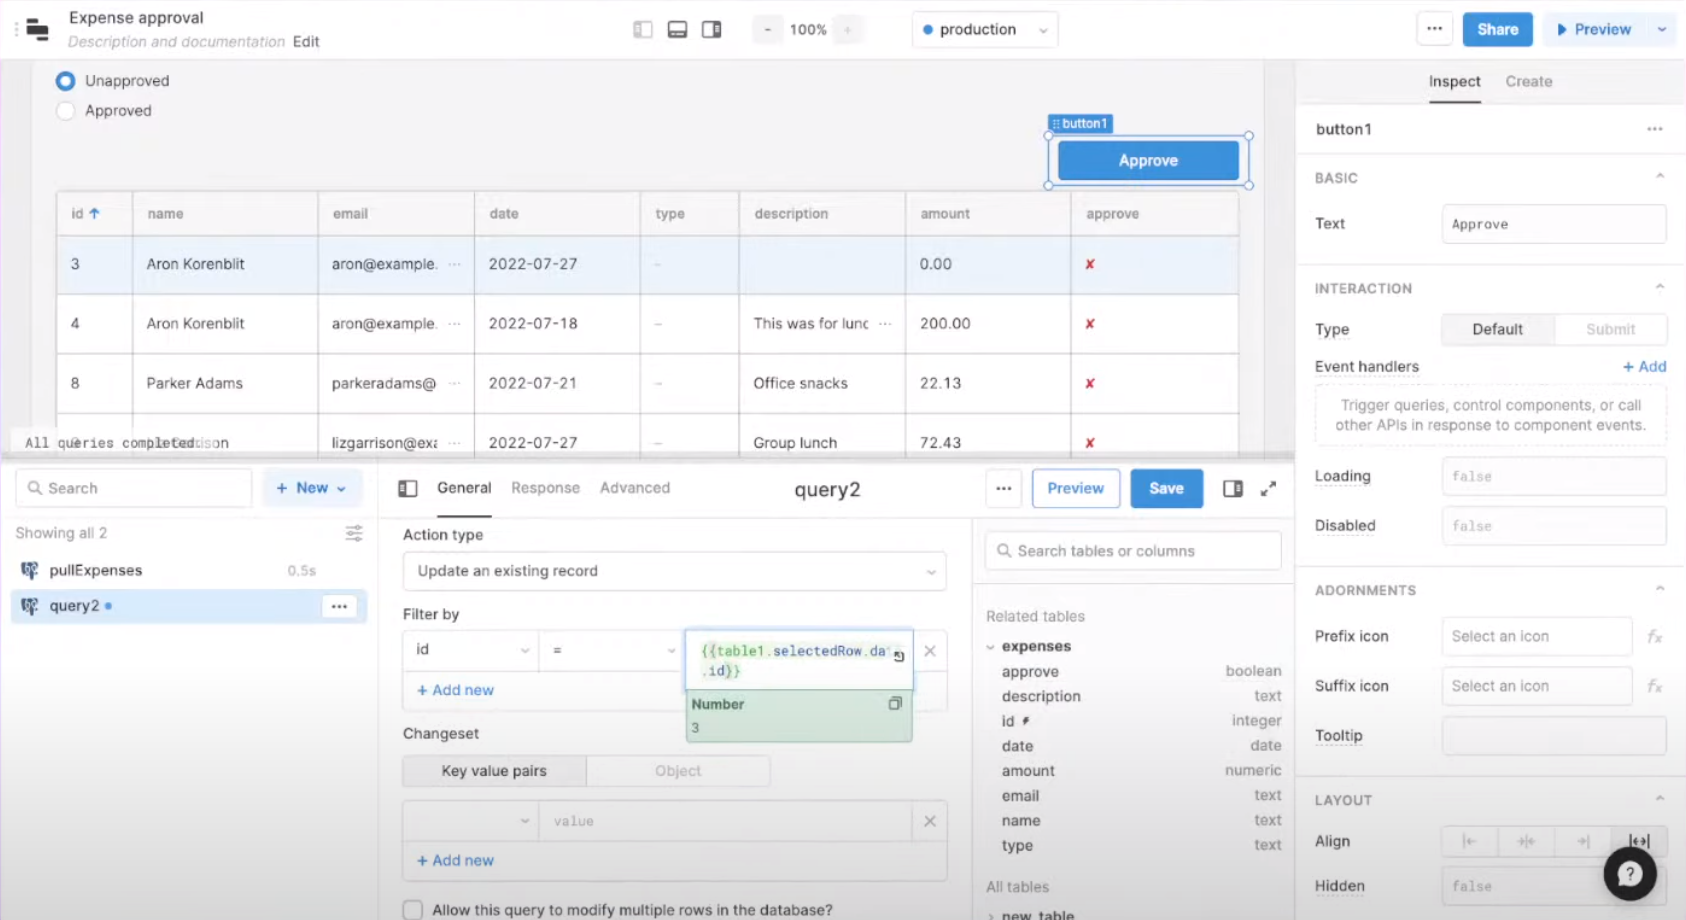Set alignment to left
Viewport: 1686px width, 920px height.
[1469, 841]
